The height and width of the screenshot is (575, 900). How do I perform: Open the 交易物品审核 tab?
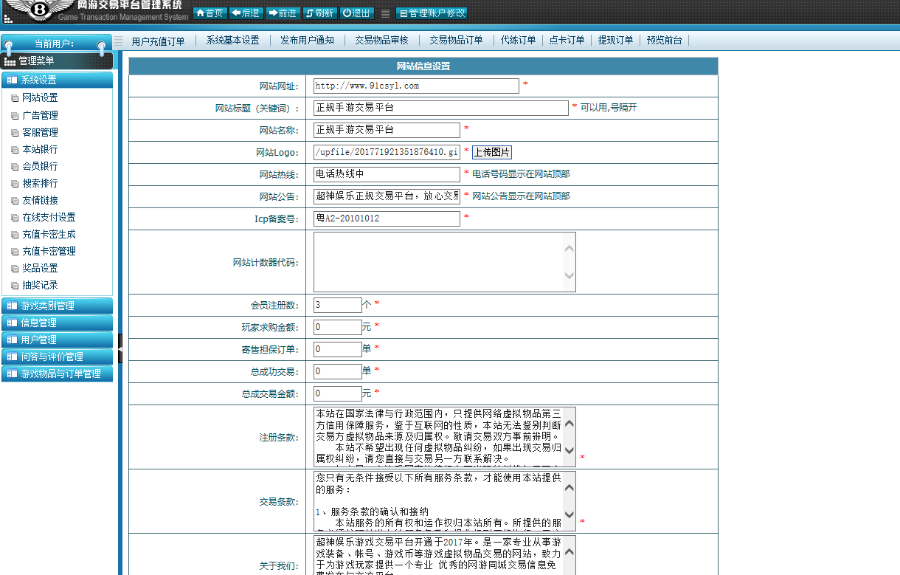[x=382, y=40]
